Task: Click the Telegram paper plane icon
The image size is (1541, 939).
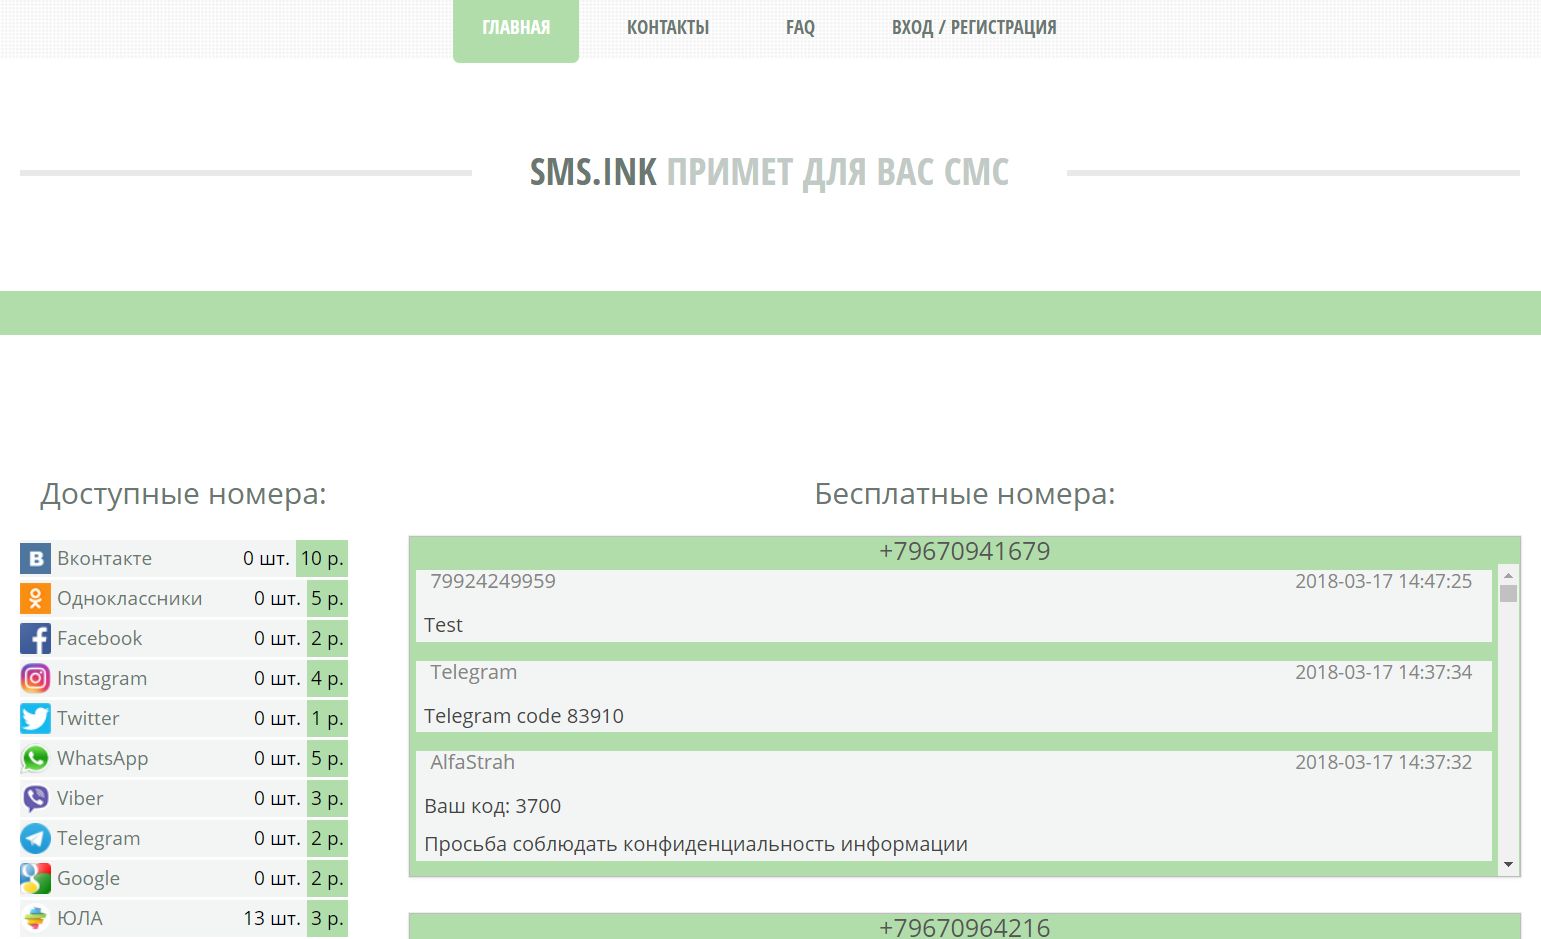Action: click(x=35, y=838)
